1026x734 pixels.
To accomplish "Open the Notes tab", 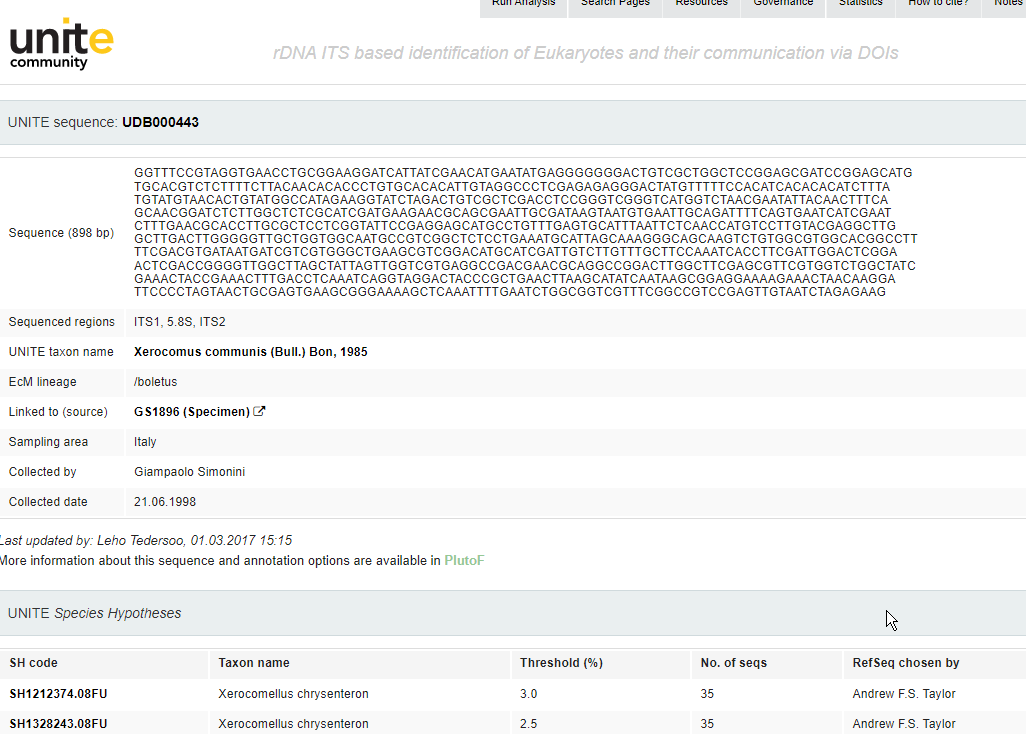I will (x=1008, y=5).
